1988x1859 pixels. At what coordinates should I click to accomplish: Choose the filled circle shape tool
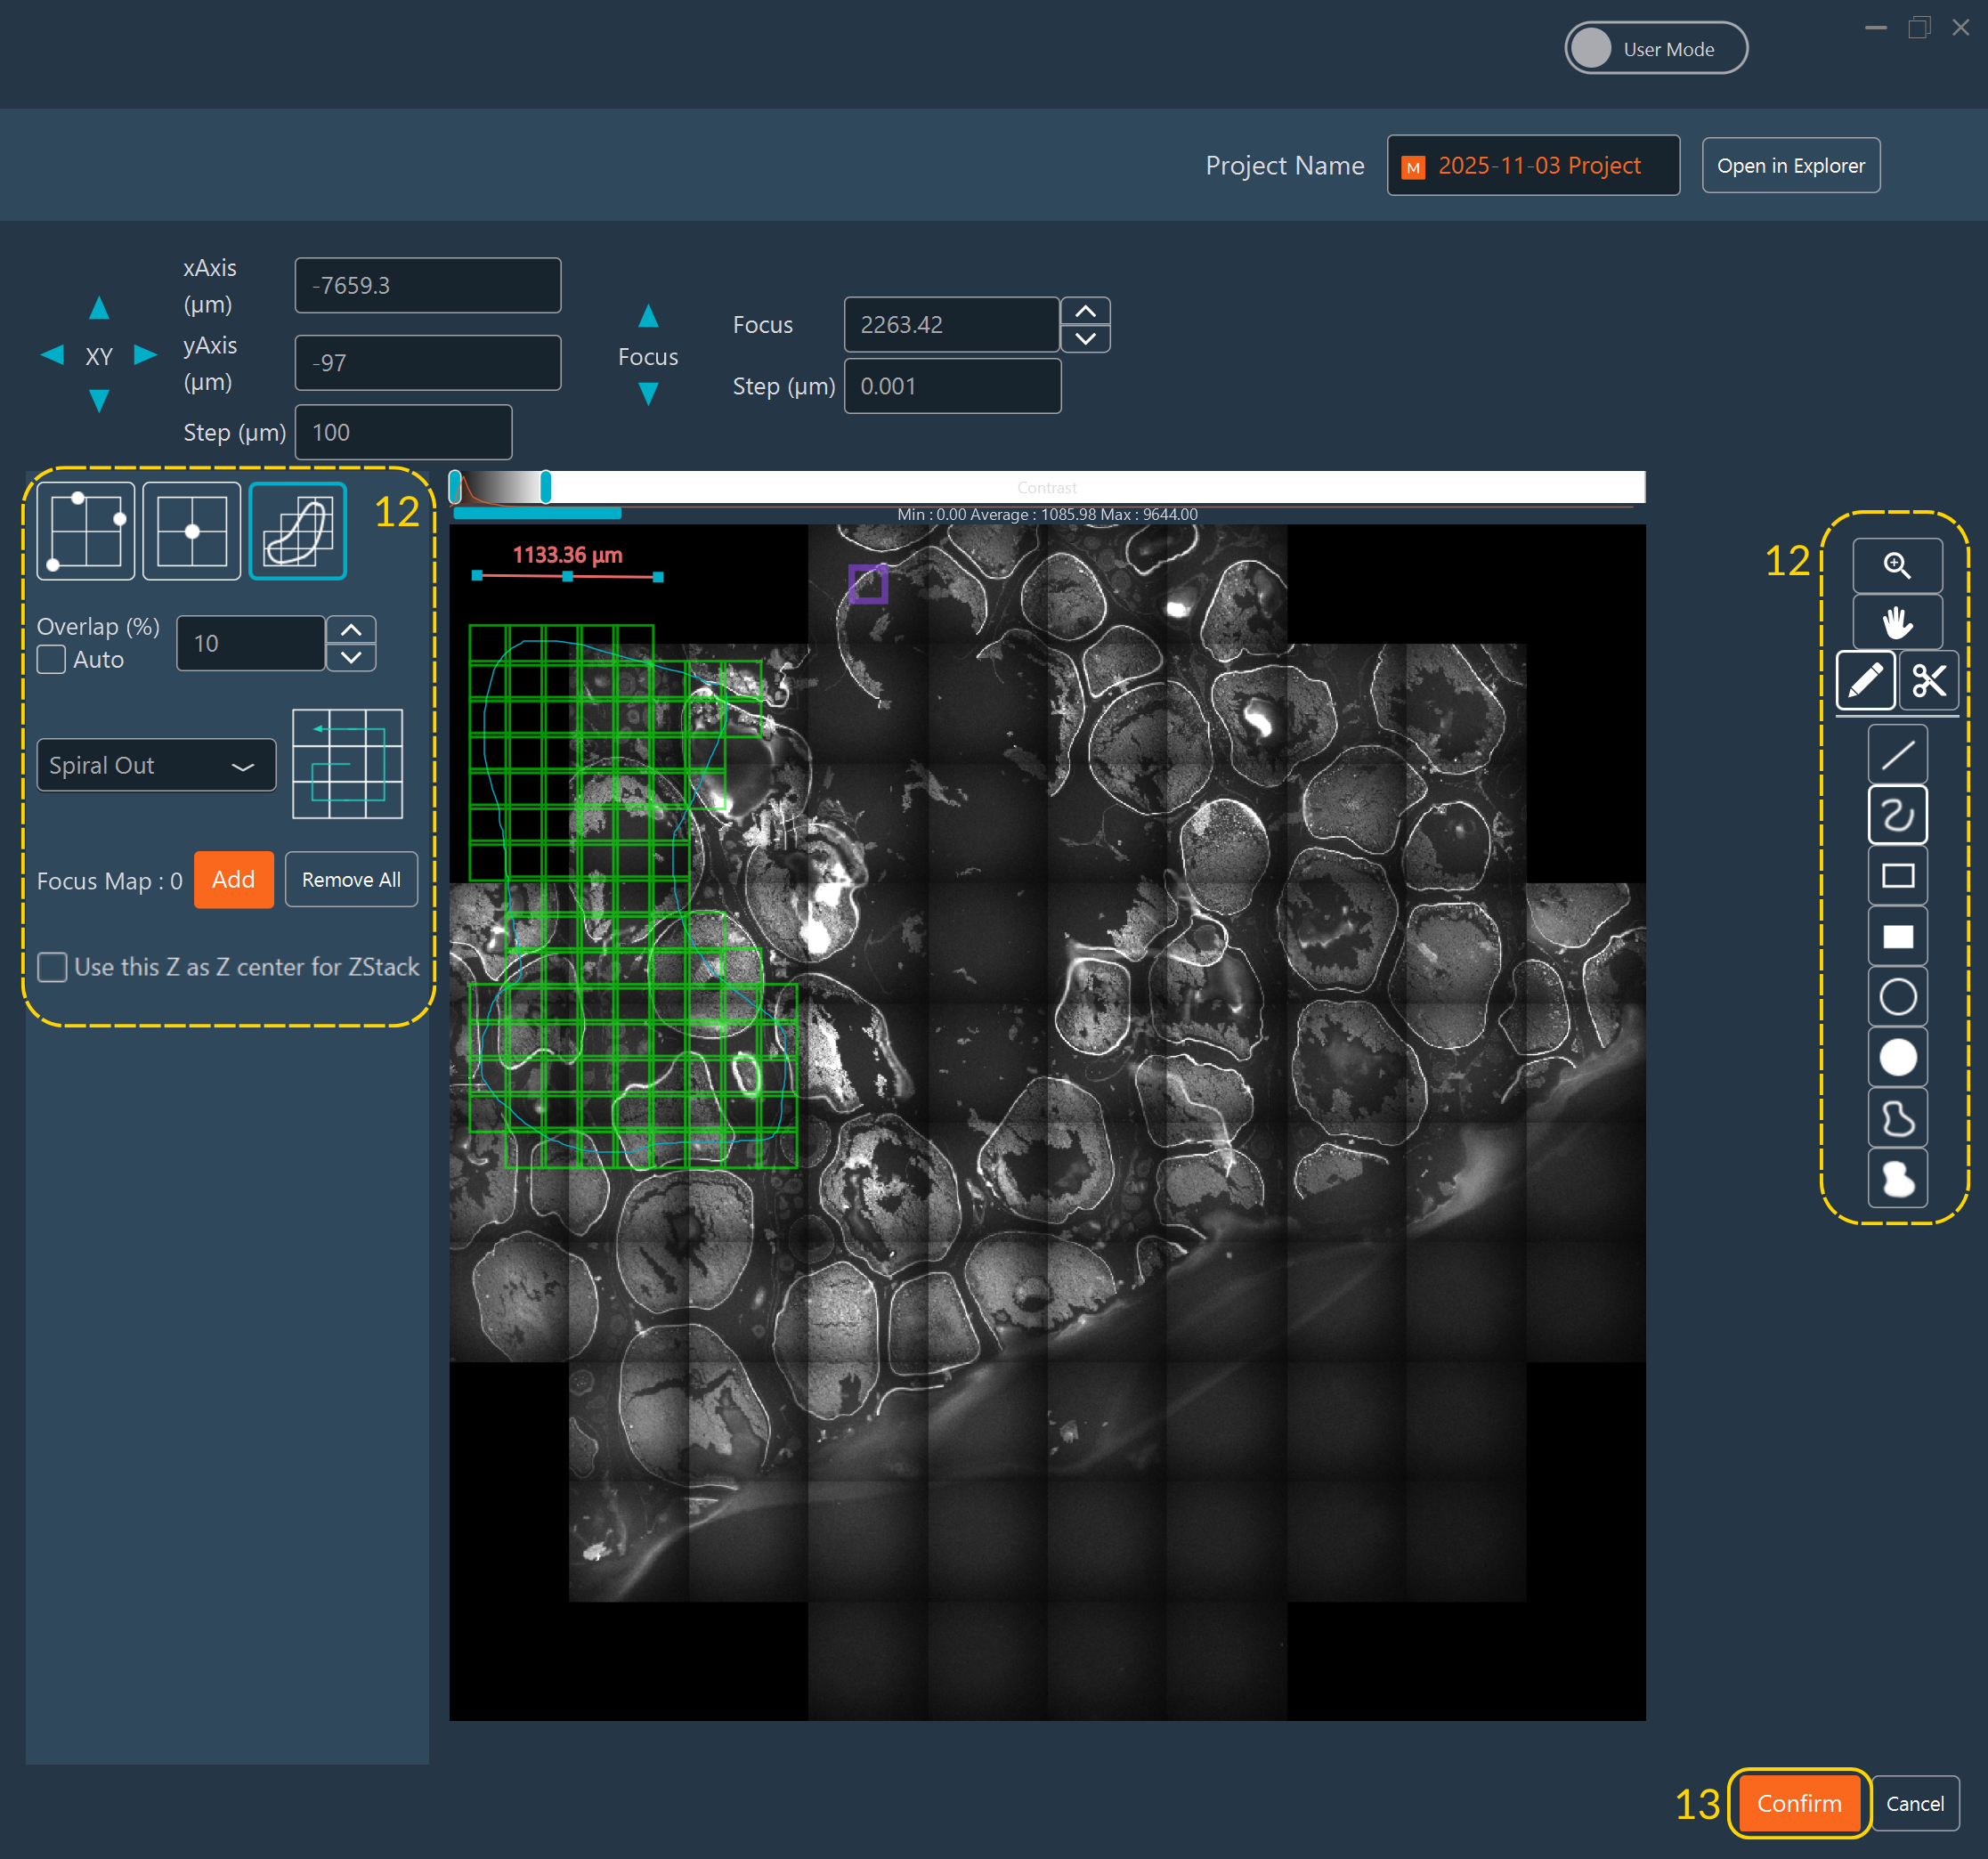pos(1897,1057)
